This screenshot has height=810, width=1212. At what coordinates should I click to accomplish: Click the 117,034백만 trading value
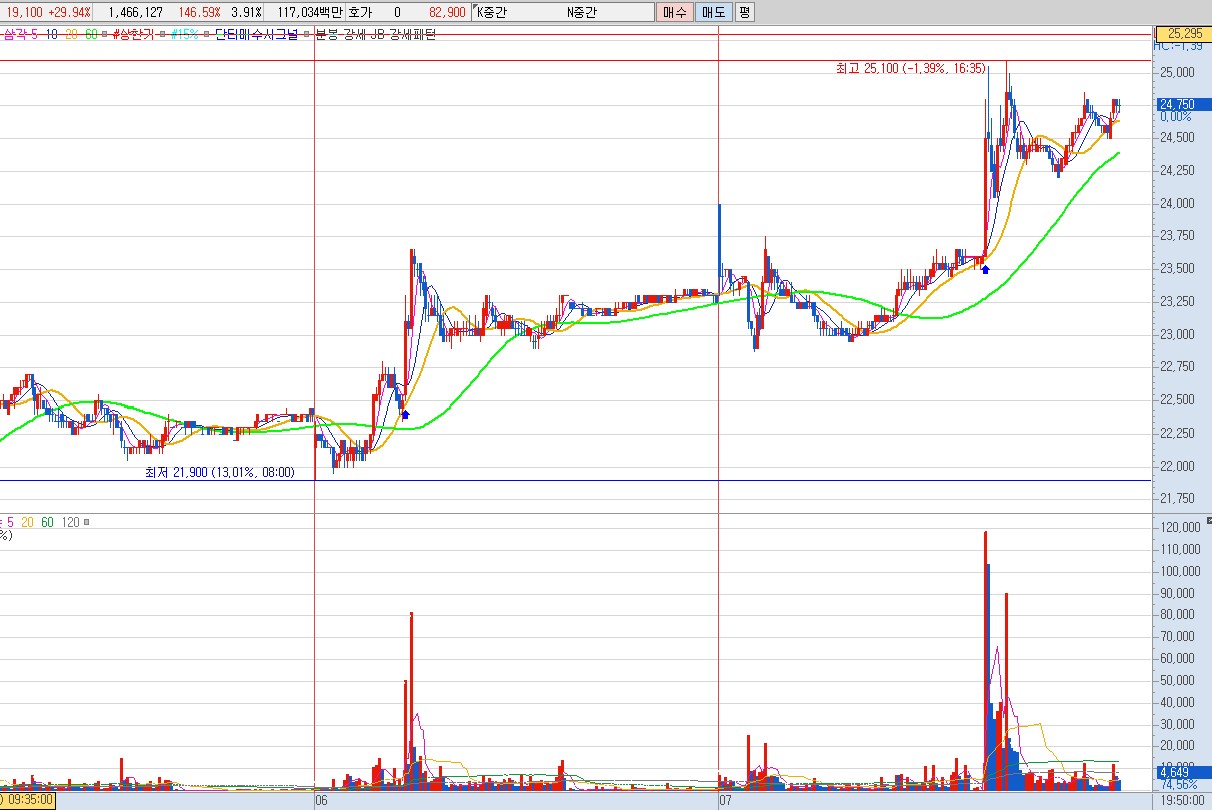click(x=310, y=12)
